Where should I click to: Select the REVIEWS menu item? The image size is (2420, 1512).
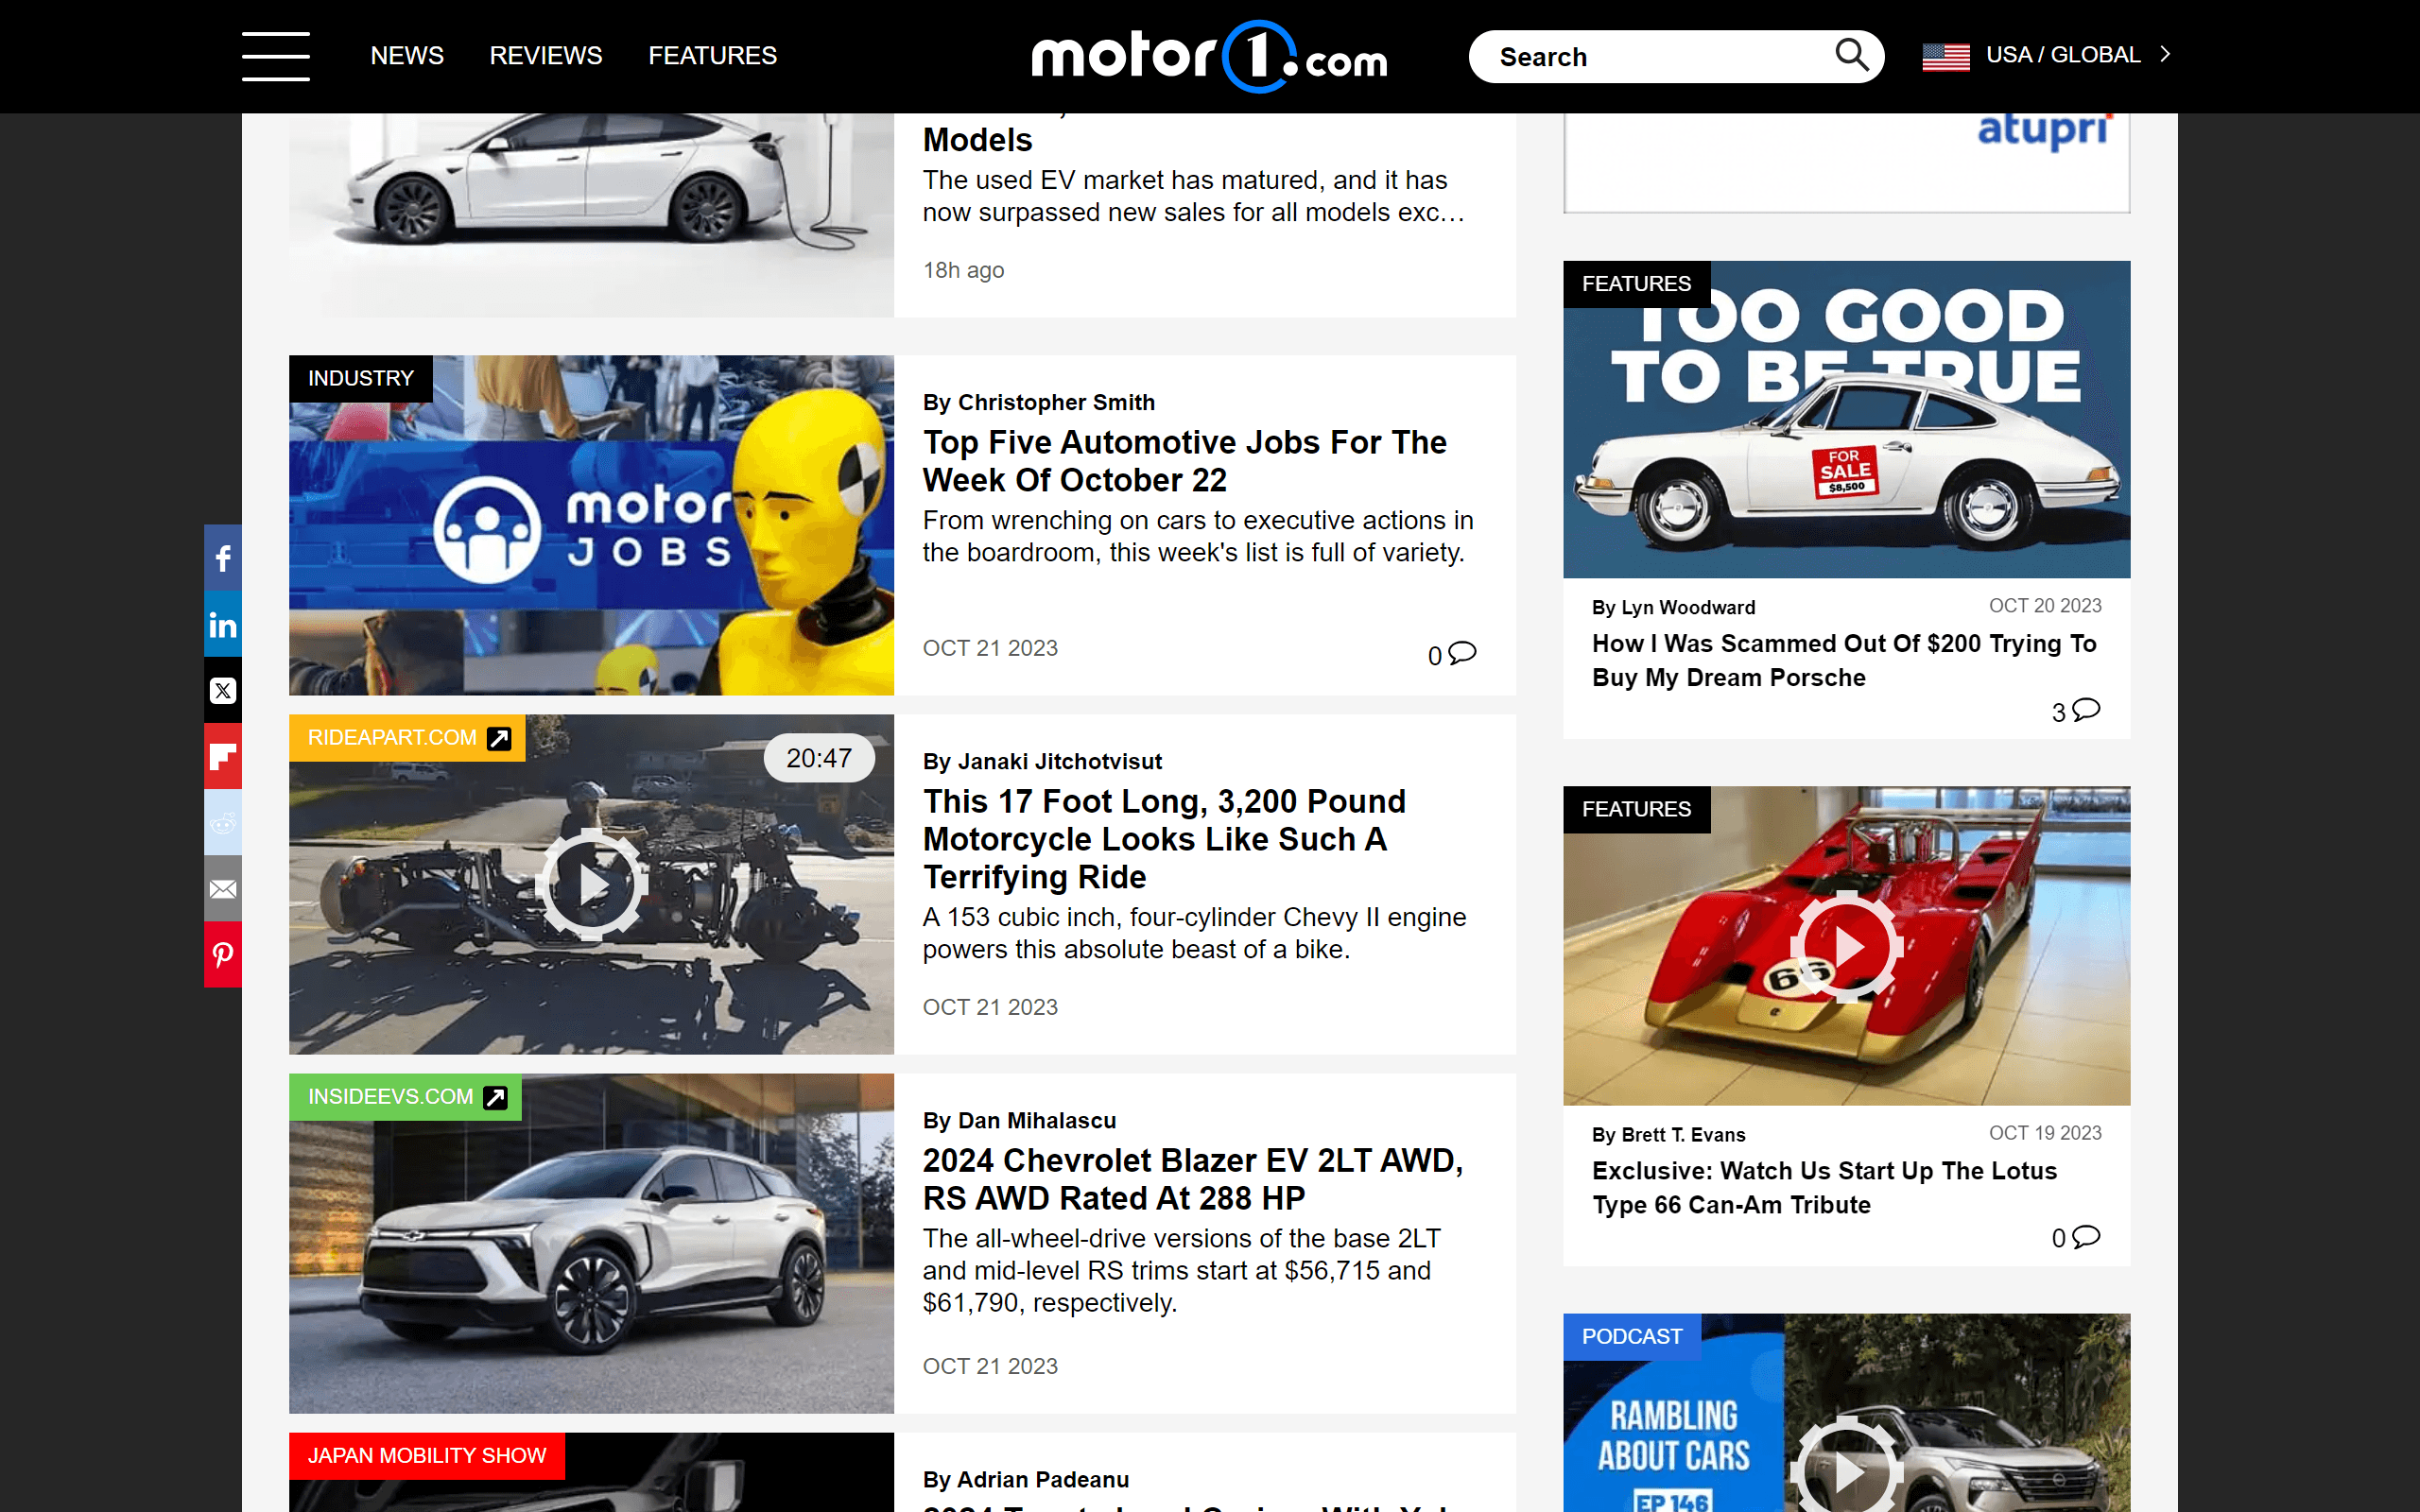pos(545,56)
